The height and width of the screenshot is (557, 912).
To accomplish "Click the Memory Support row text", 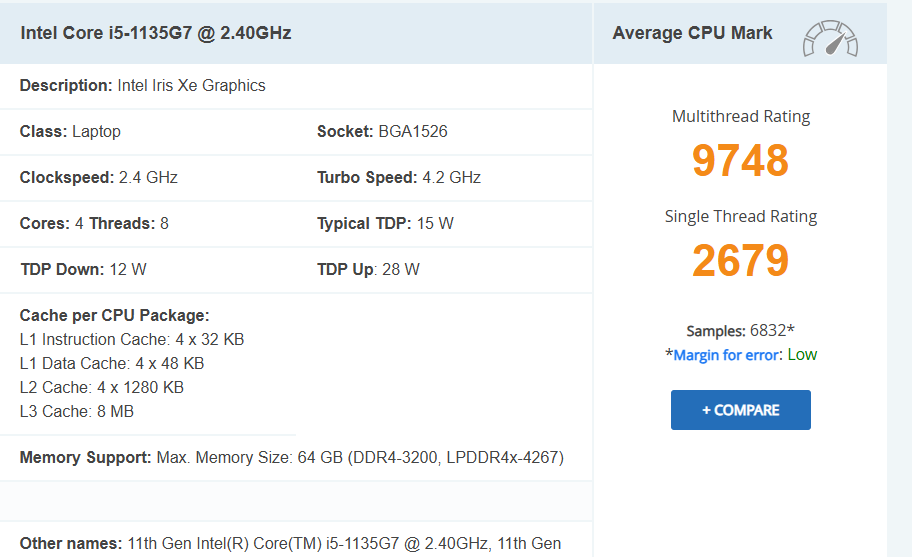I will 291,458.
